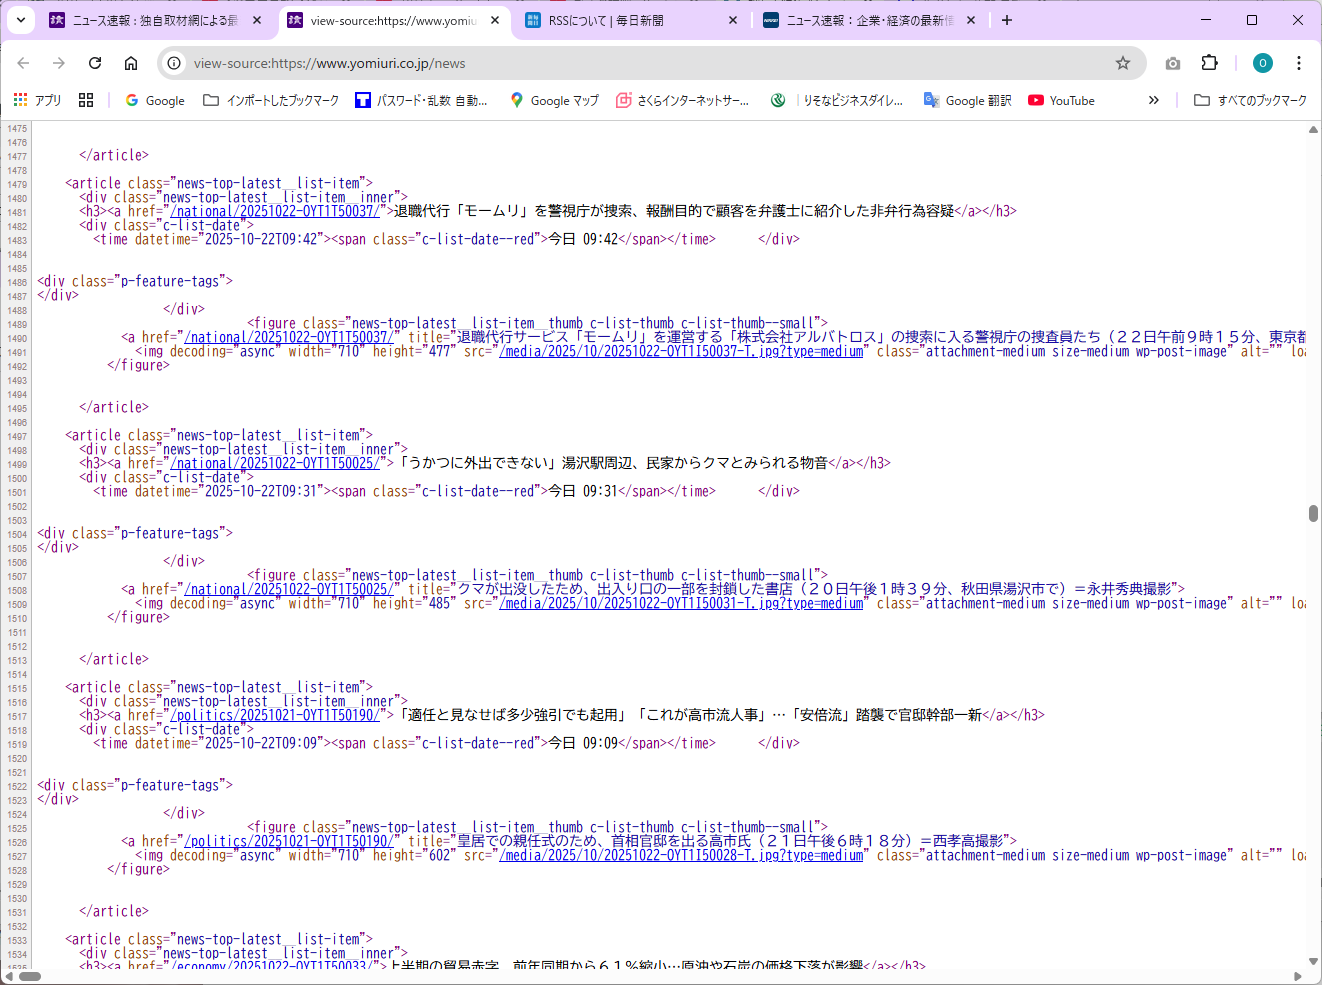Open the Chrome three-dot menu
The height and width of the screenshot is (985, 1322).
click(x=1299, y=63)
